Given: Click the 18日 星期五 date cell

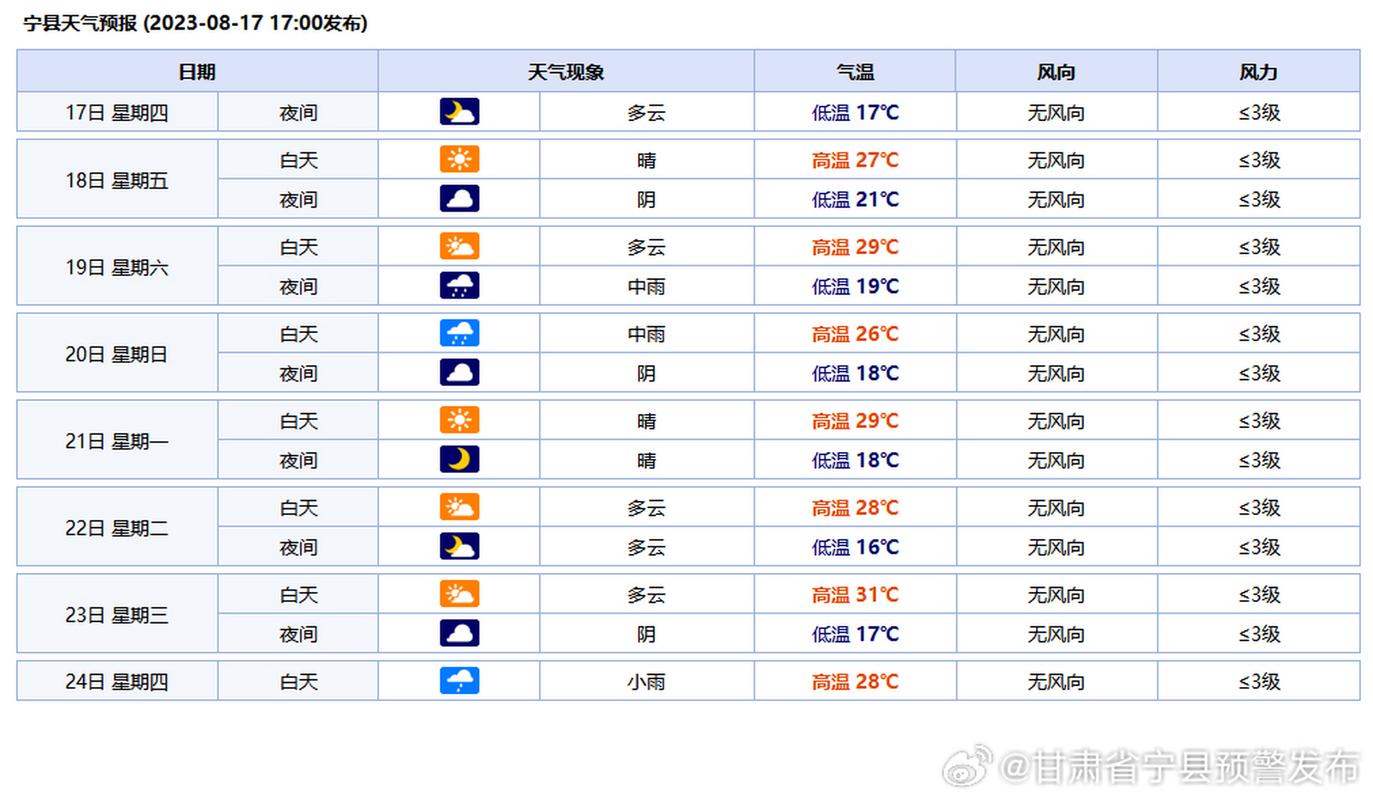Looking at the screenshot, I should pos(117,179).
